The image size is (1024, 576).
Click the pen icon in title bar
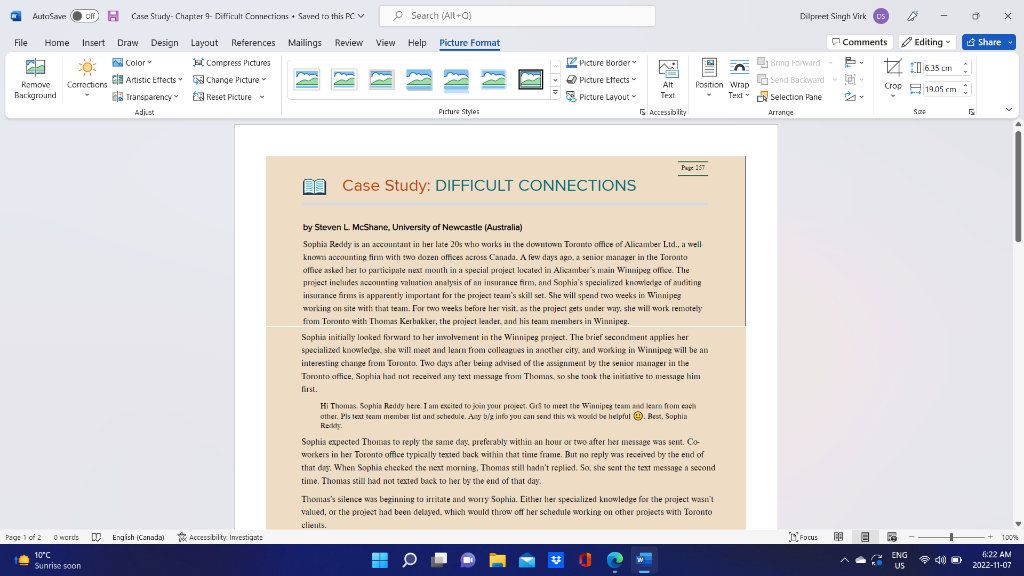913,16
